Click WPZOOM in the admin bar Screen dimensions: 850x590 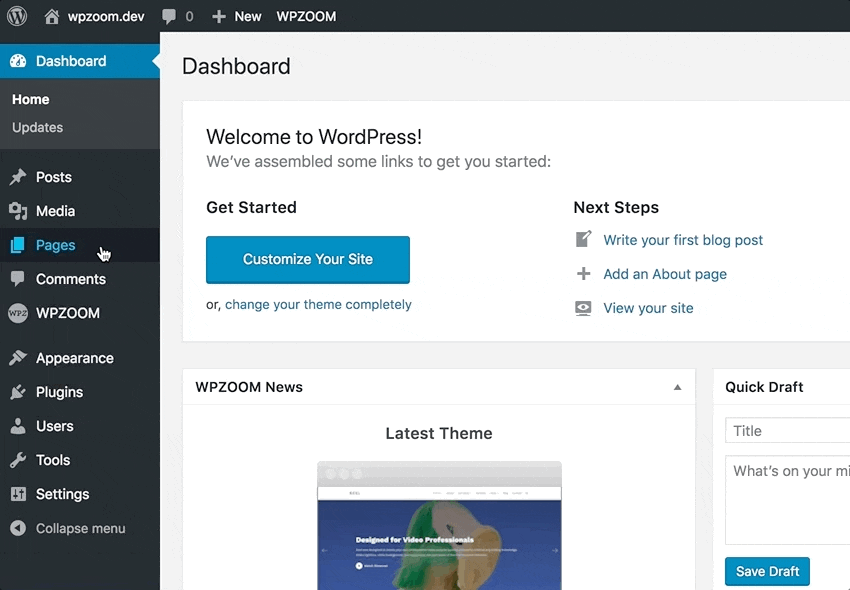[x=306, y=16]
